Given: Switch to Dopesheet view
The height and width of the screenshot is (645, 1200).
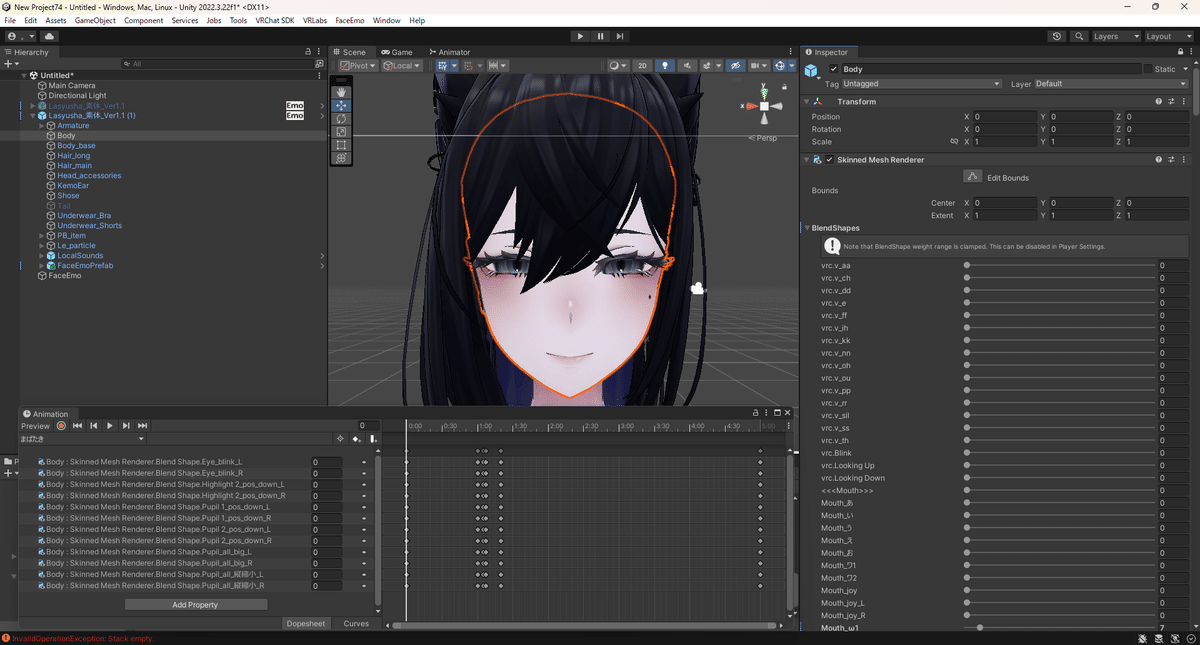Looking at the screenshot, I should [306, 623].
